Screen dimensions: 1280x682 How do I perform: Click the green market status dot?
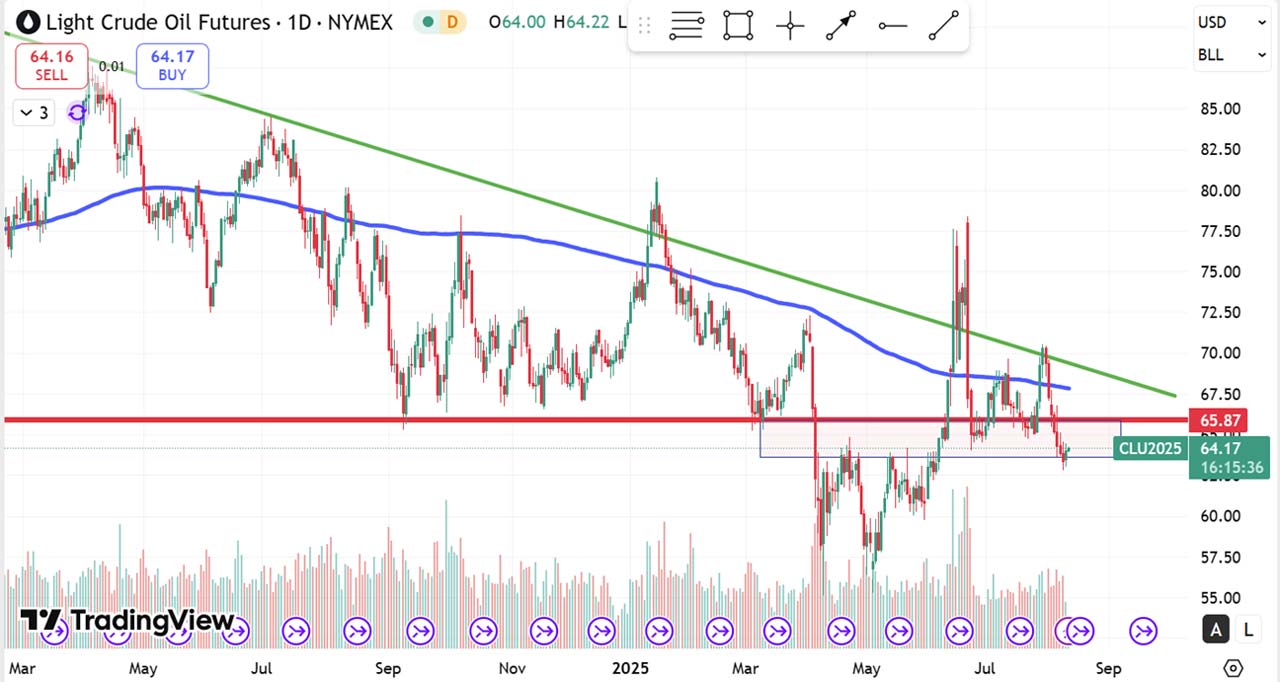[x=428, y=22]
